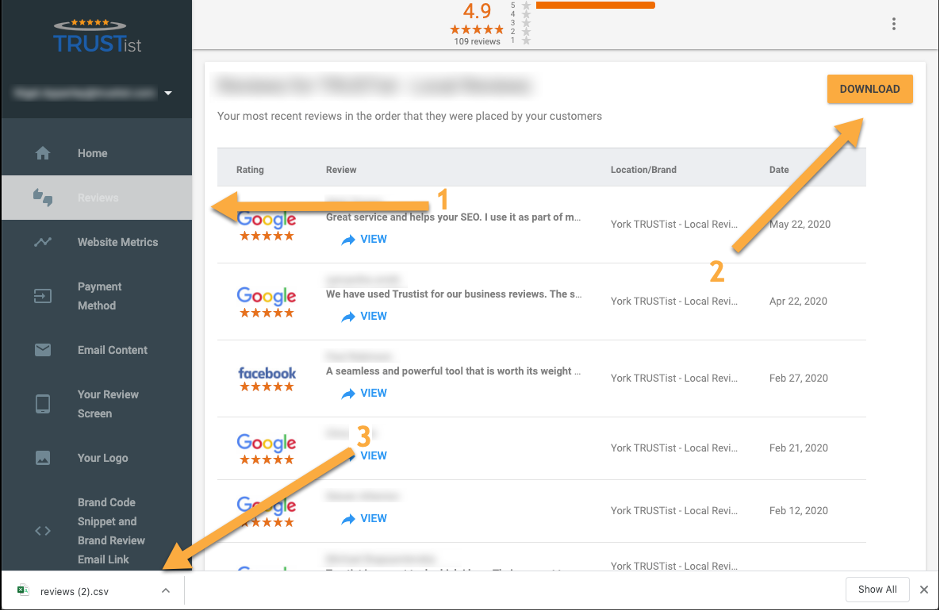The image size is (939, 610).
Task: Open the reviews (2).csv downloaded file
Action: click(74, 591)
